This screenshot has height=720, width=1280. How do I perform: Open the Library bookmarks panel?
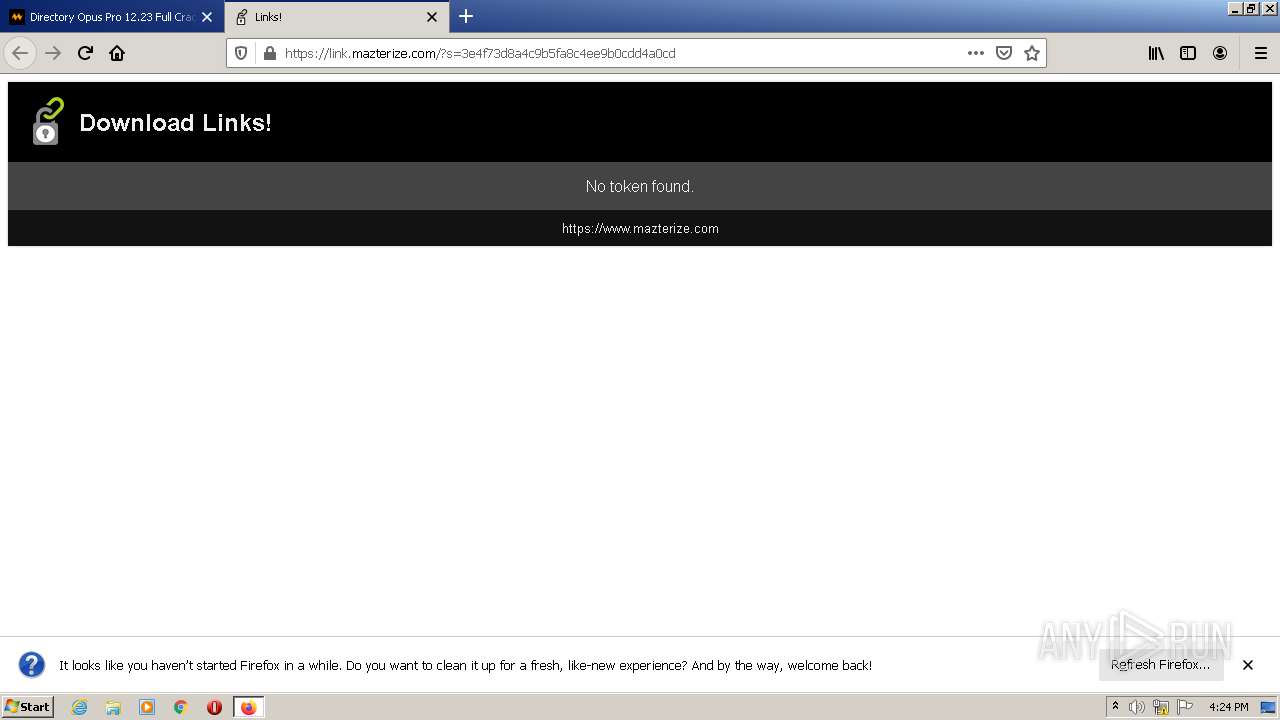click(1156, 53)
